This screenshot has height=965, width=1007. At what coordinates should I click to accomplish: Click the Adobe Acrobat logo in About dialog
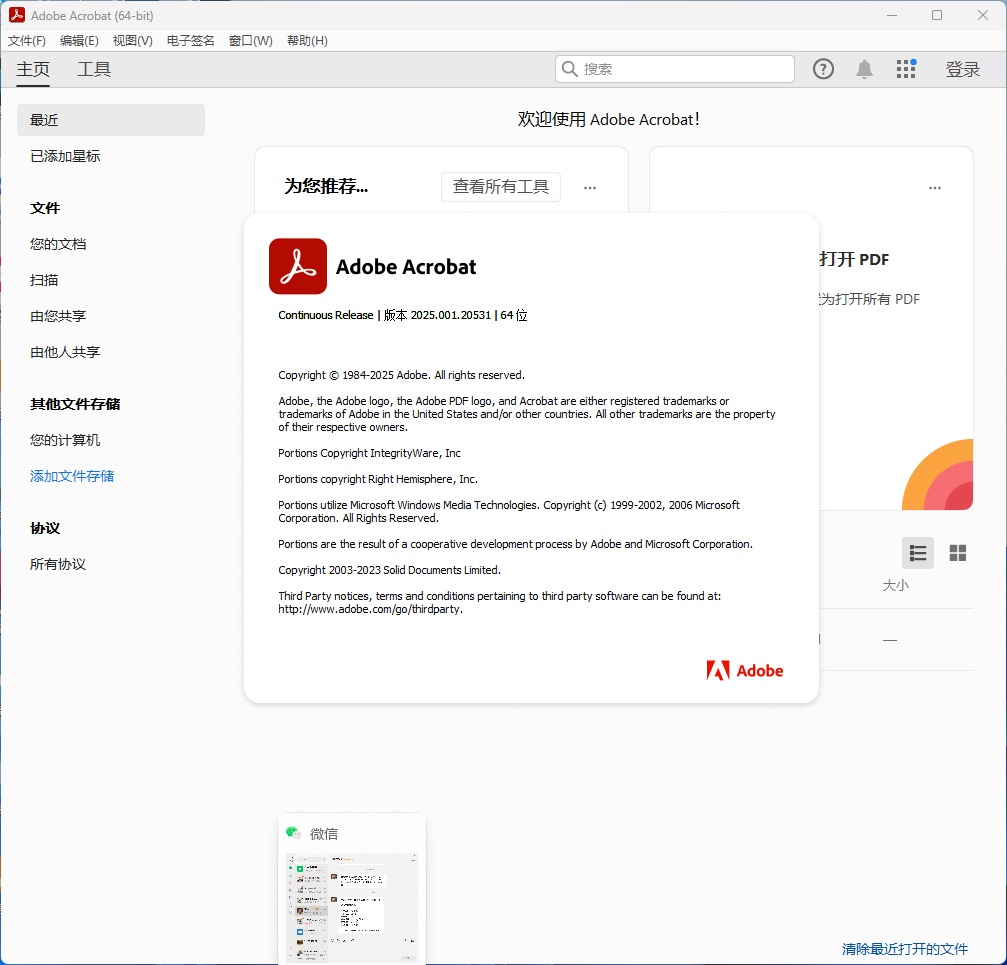coord(298,266)
